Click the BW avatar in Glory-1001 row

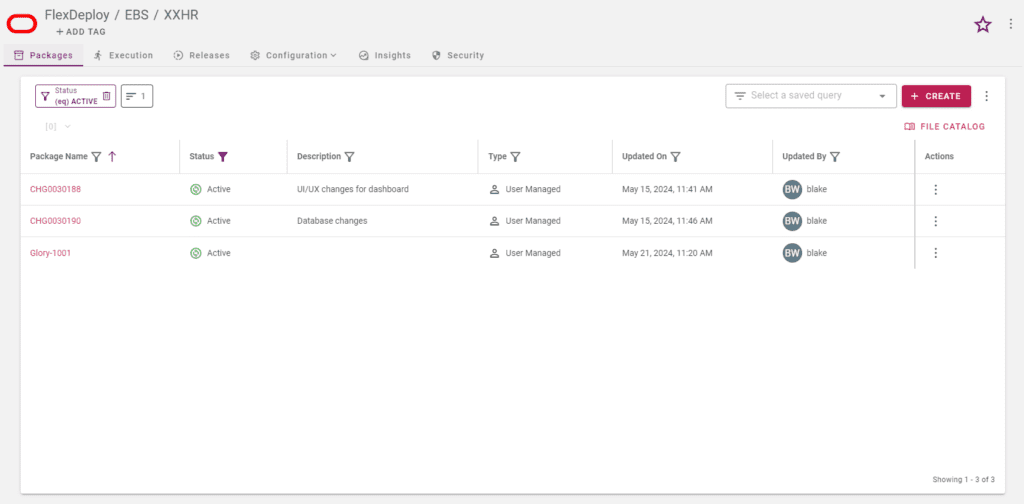[792, 253]
